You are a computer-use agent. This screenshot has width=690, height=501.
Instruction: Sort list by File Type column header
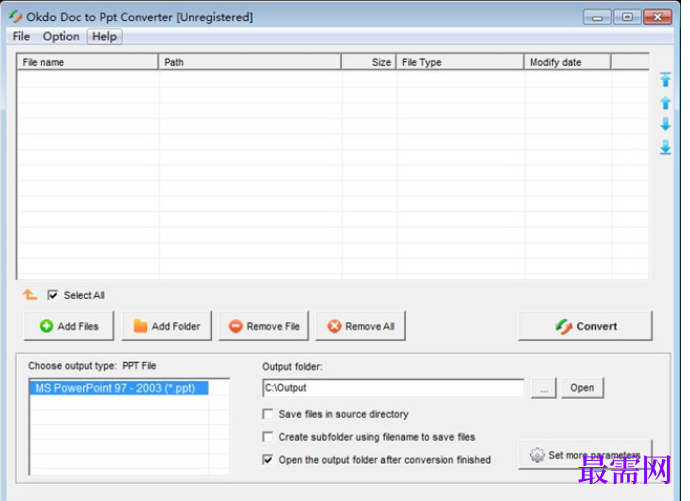[x=460, y=62]
